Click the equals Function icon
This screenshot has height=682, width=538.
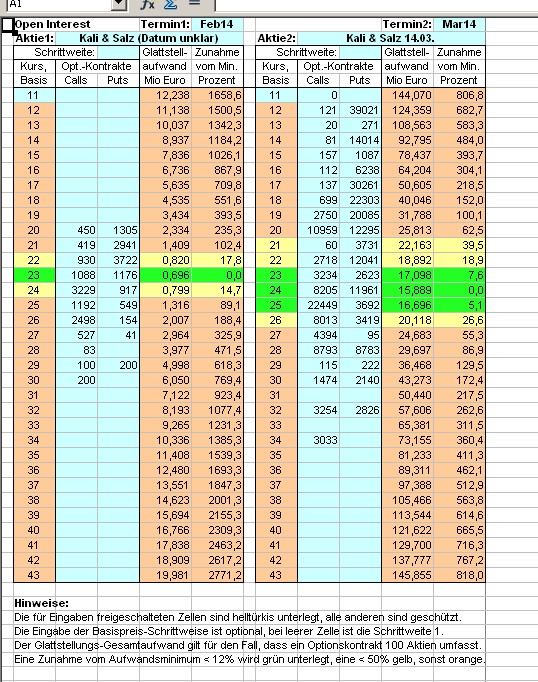click(x=194, y=3)
